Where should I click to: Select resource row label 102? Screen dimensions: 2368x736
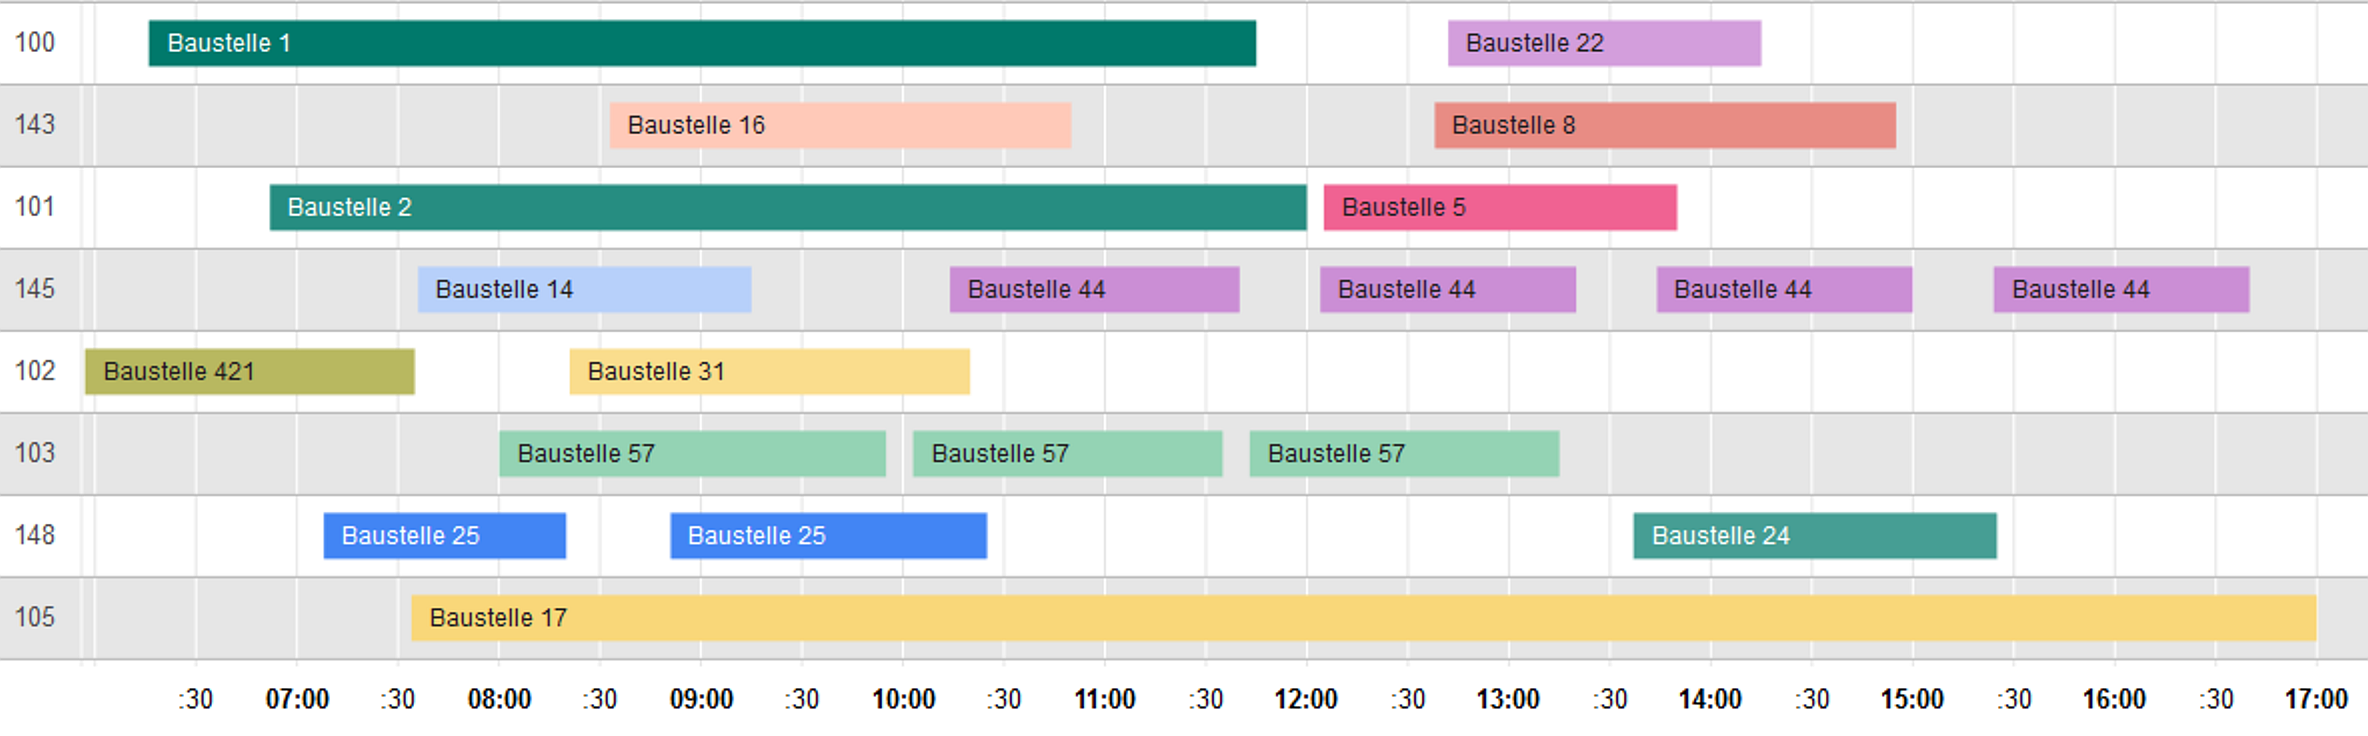click(x=35, y=371)
